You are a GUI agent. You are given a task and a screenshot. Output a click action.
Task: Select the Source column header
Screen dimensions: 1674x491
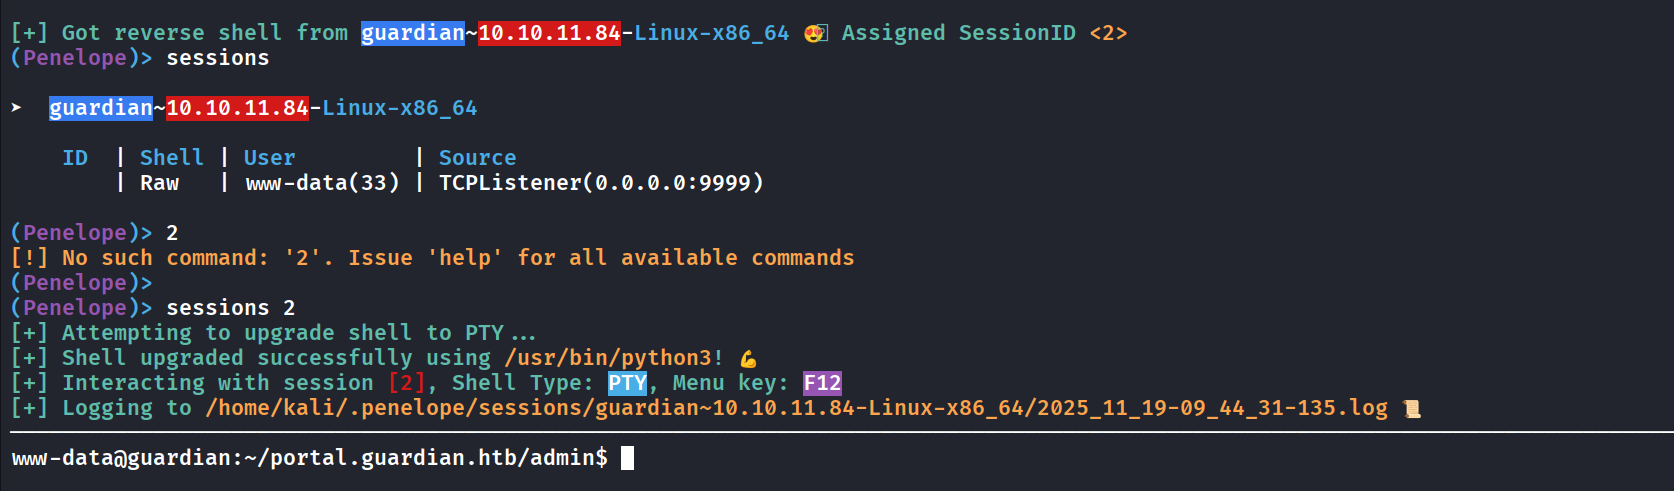pos(477,158)
